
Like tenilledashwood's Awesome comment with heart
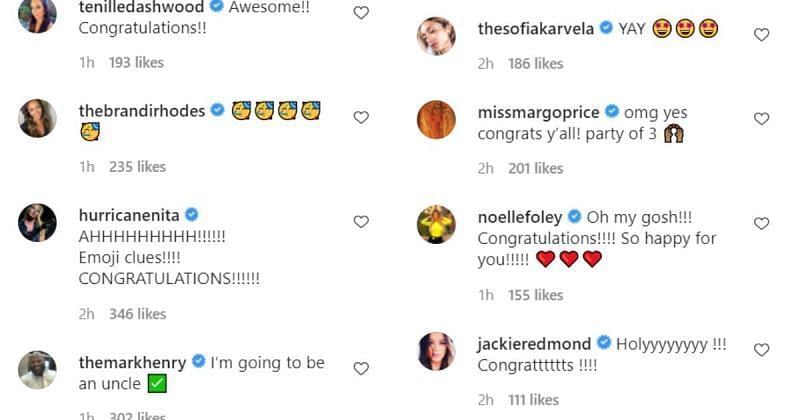(361, 13)
